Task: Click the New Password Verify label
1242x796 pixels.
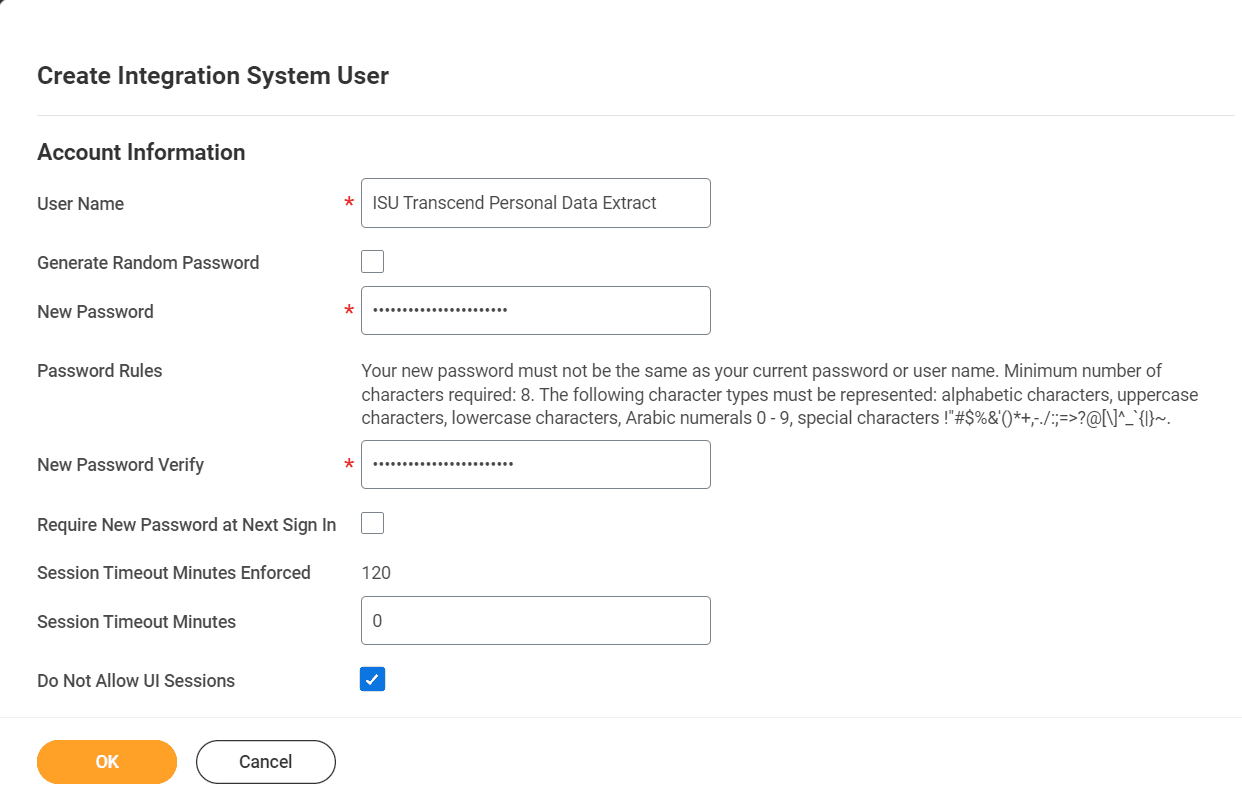Action: (x=120, y=464)
